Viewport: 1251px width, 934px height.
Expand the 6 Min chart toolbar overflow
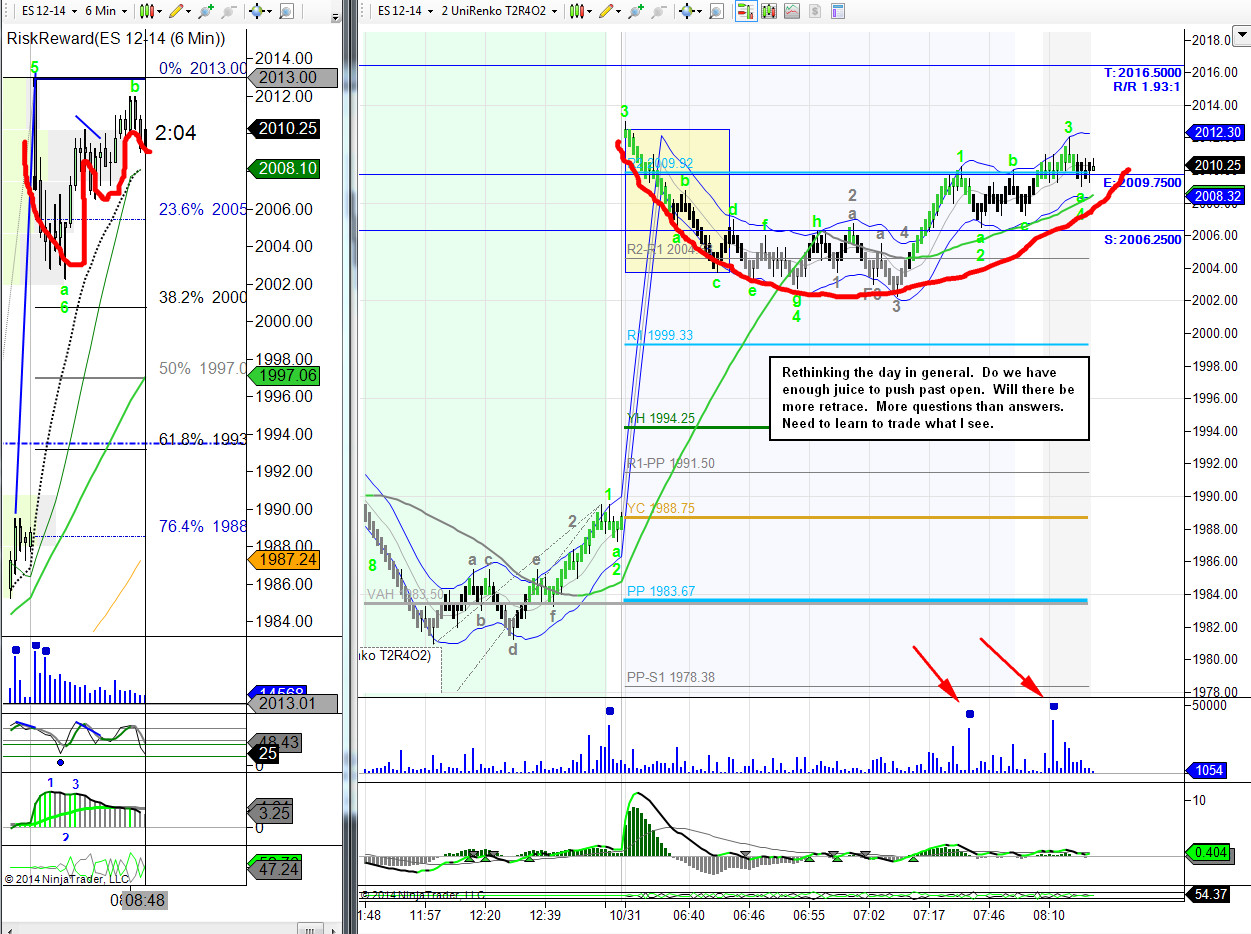pyautogui.click(x=336, y=18)
